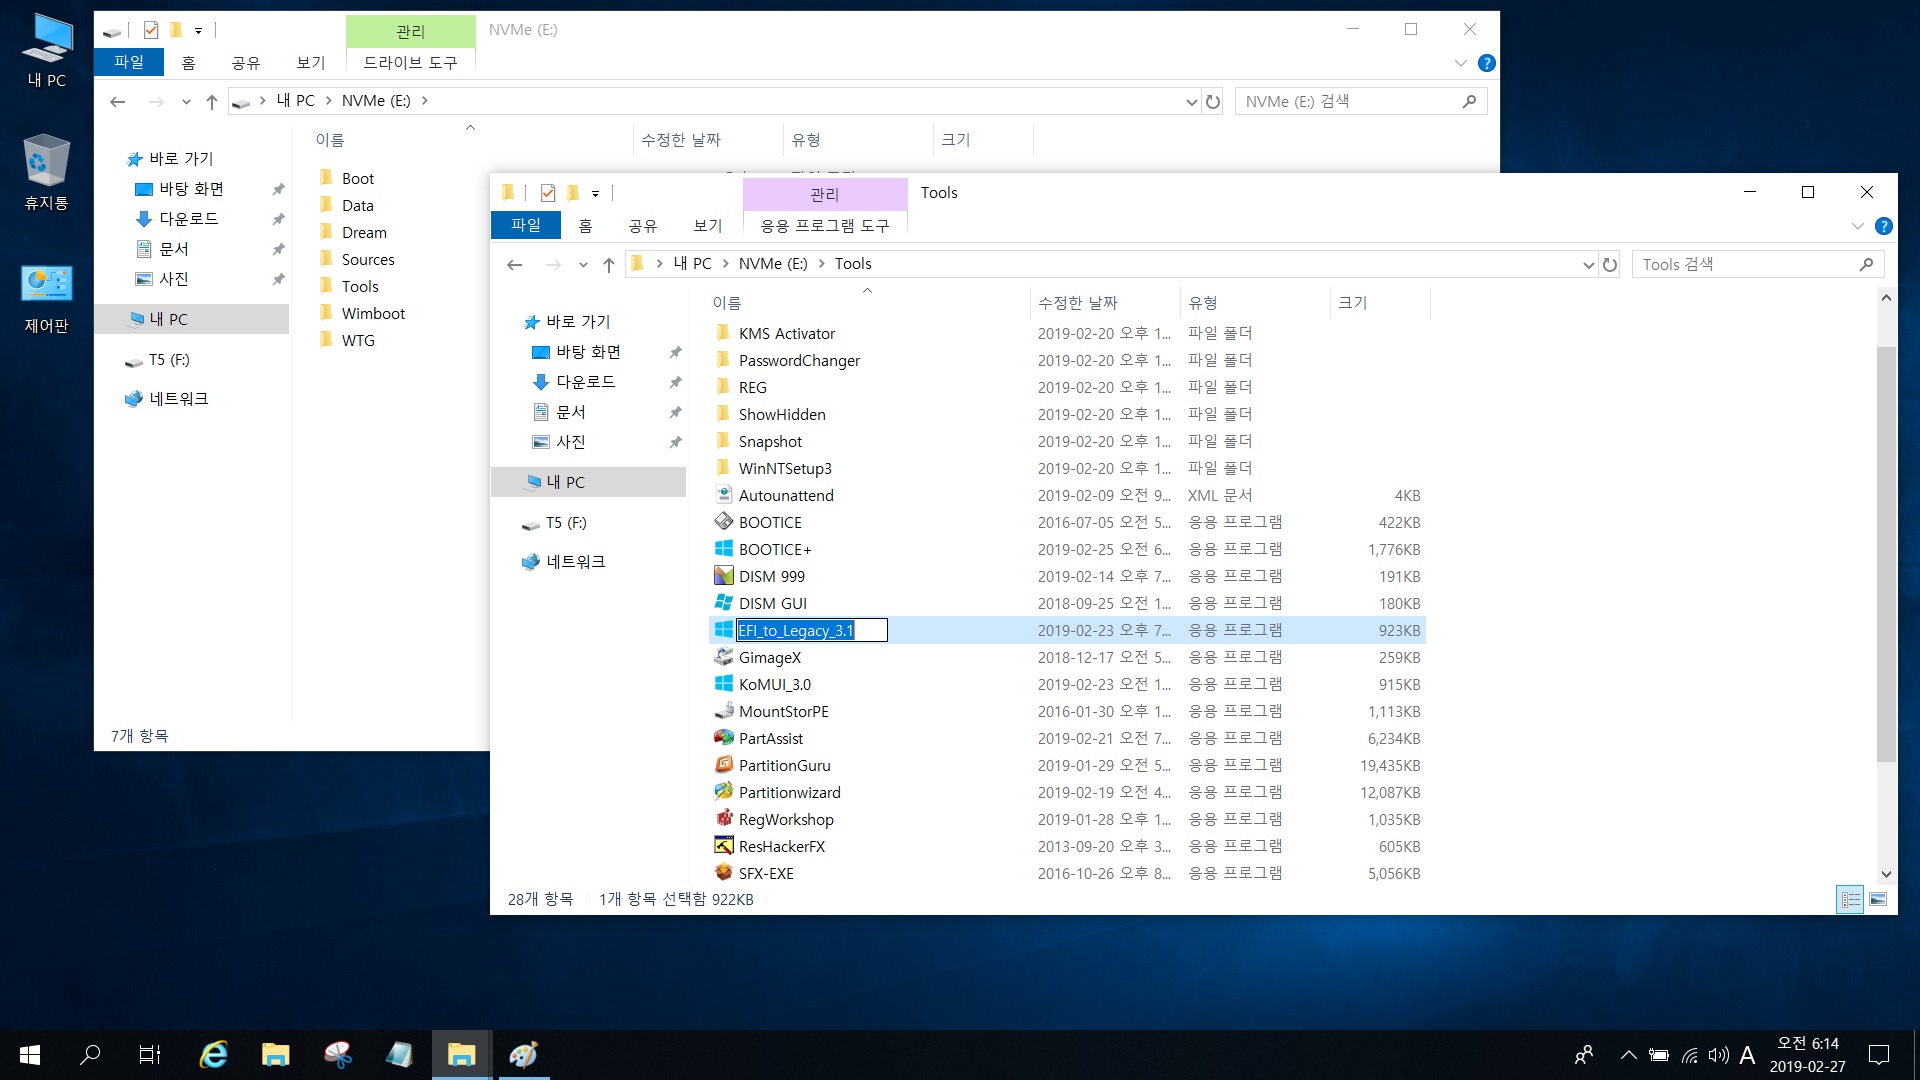This screenshot has height=1080, width=1920.
Task: Expand NVMe (E:) breadcrumb chevron in Tools window
Action: pyautogui.click(x=821, y=264)
